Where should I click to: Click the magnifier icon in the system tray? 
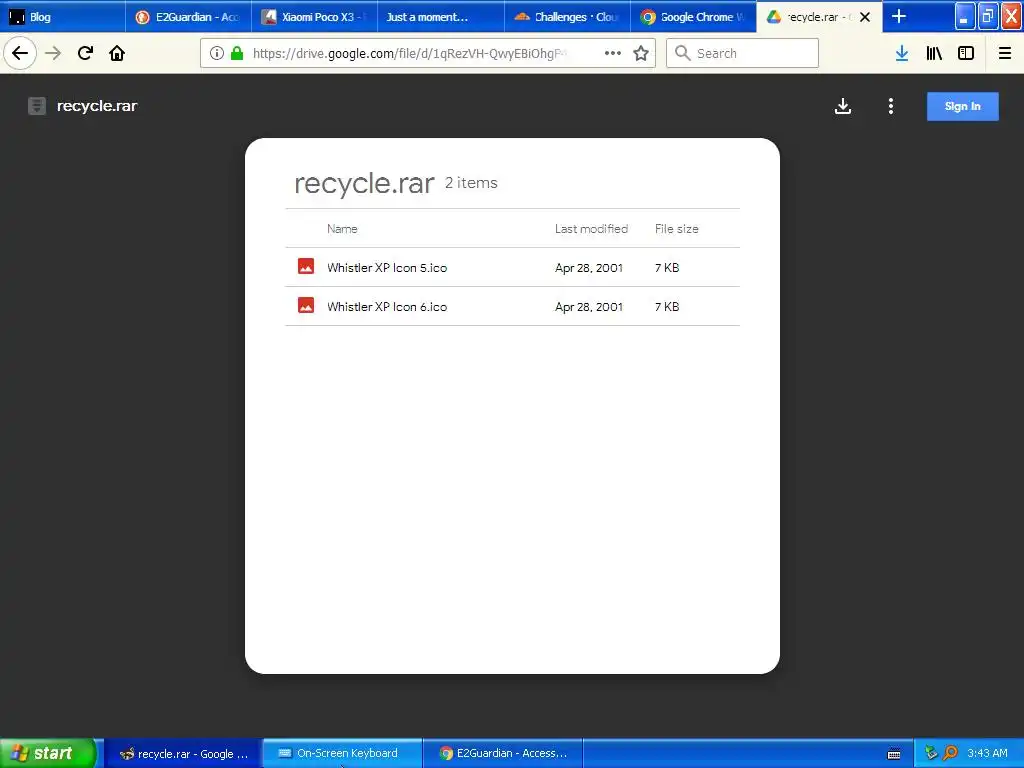coord(950,753)
